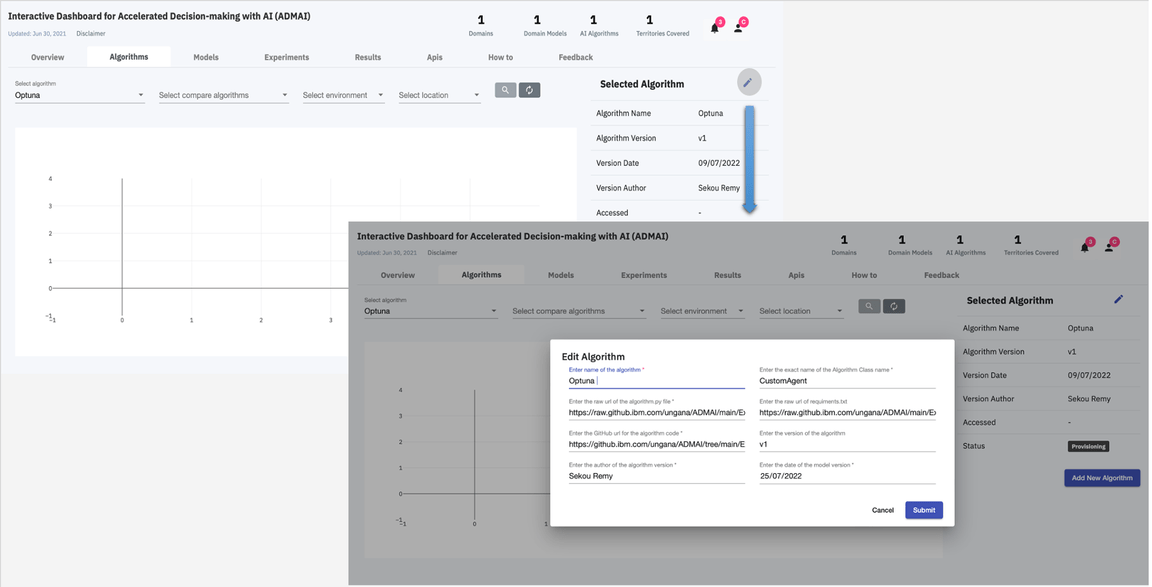Click the Add New Algorithm button
The height and width of the screenshot is (587, 1152).
pyautogui.click(x=1101, y=478)
